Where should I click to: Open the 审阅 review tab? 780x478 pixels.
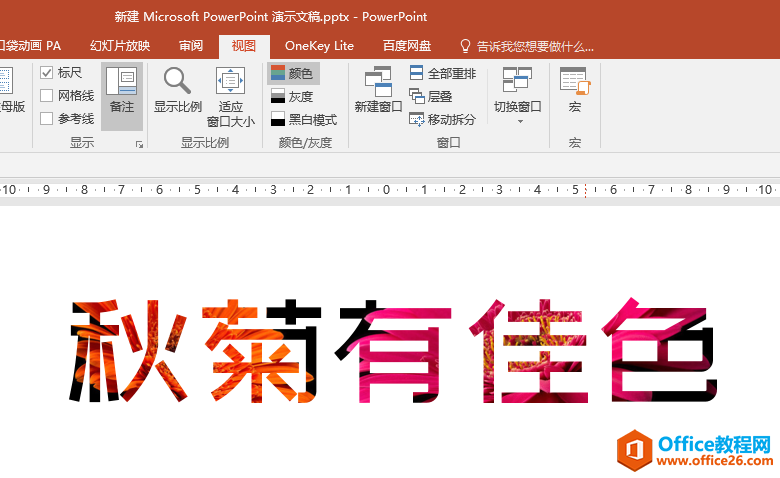click(191, 46)
